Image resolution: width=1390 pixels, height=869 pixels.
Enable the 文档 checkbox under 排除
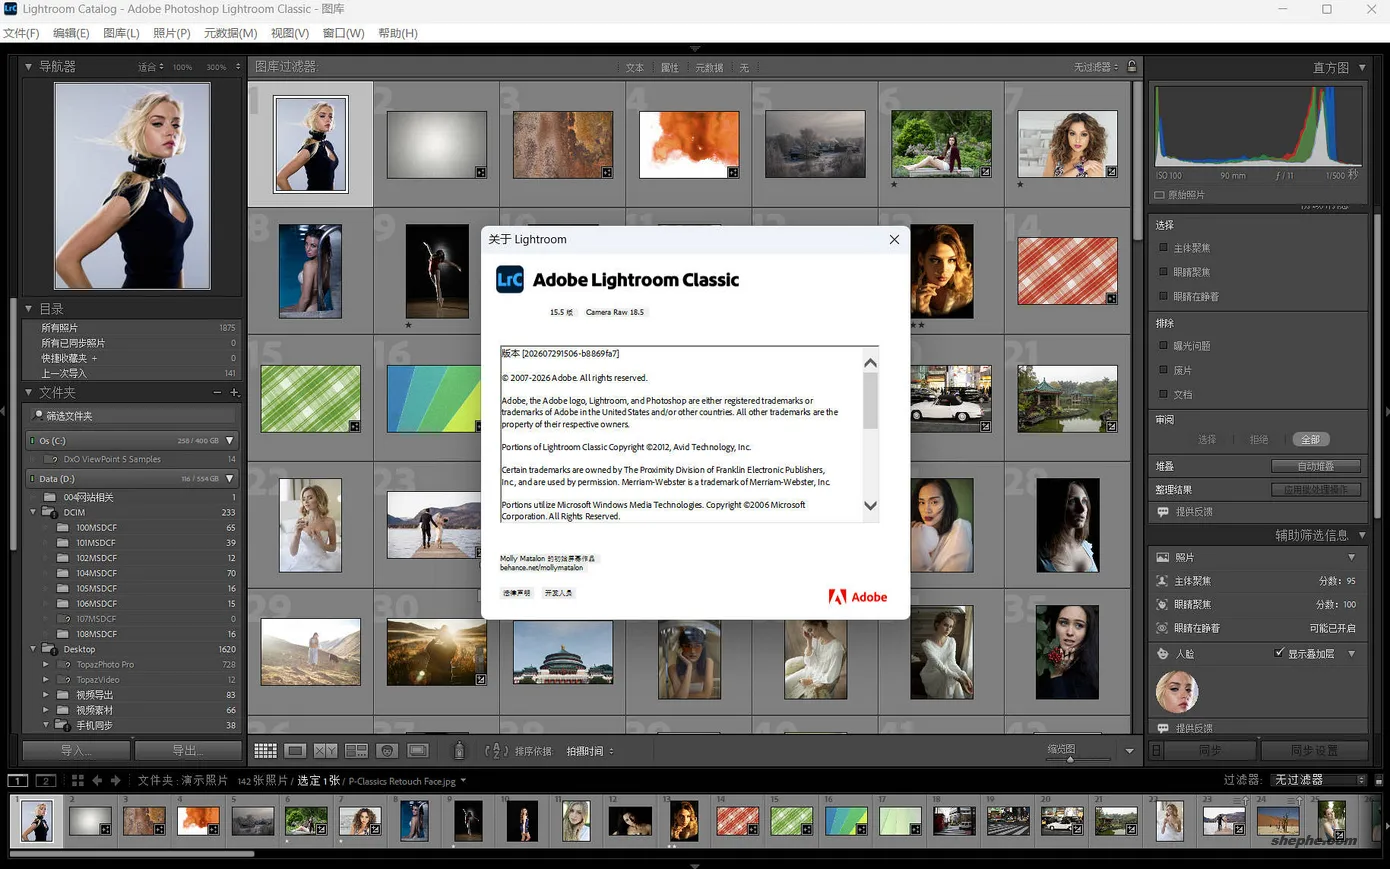[x=1163, y=394]
